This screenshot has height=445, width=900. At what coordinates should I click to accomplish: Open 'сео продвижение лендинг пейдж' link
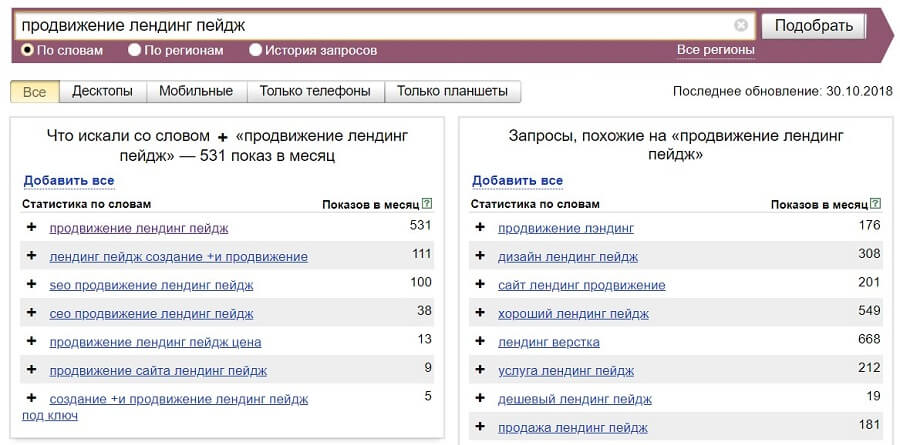coord(151,314)
